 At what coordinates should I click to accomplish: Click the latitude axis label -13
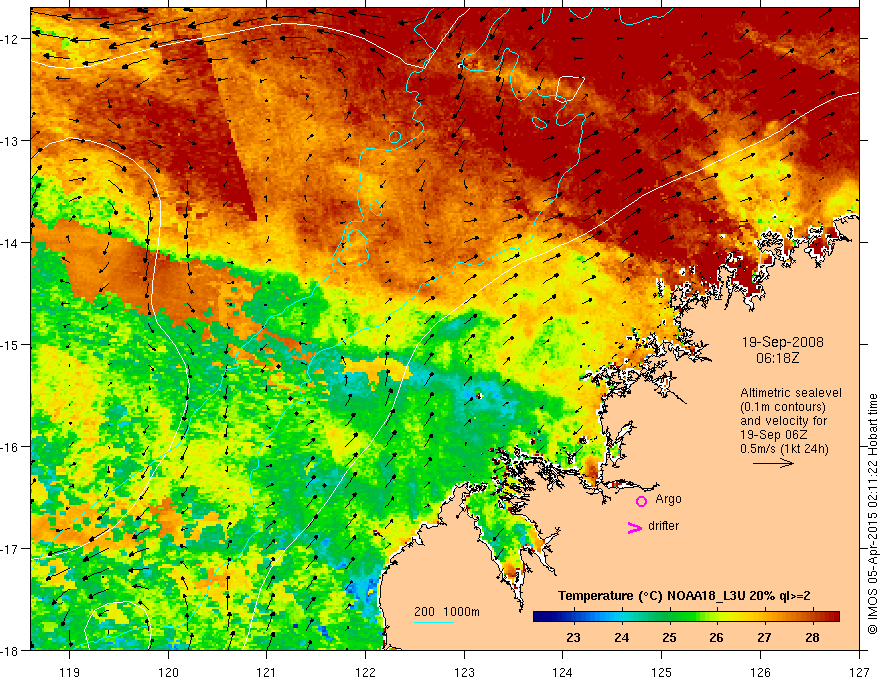[x=10, y=141]
